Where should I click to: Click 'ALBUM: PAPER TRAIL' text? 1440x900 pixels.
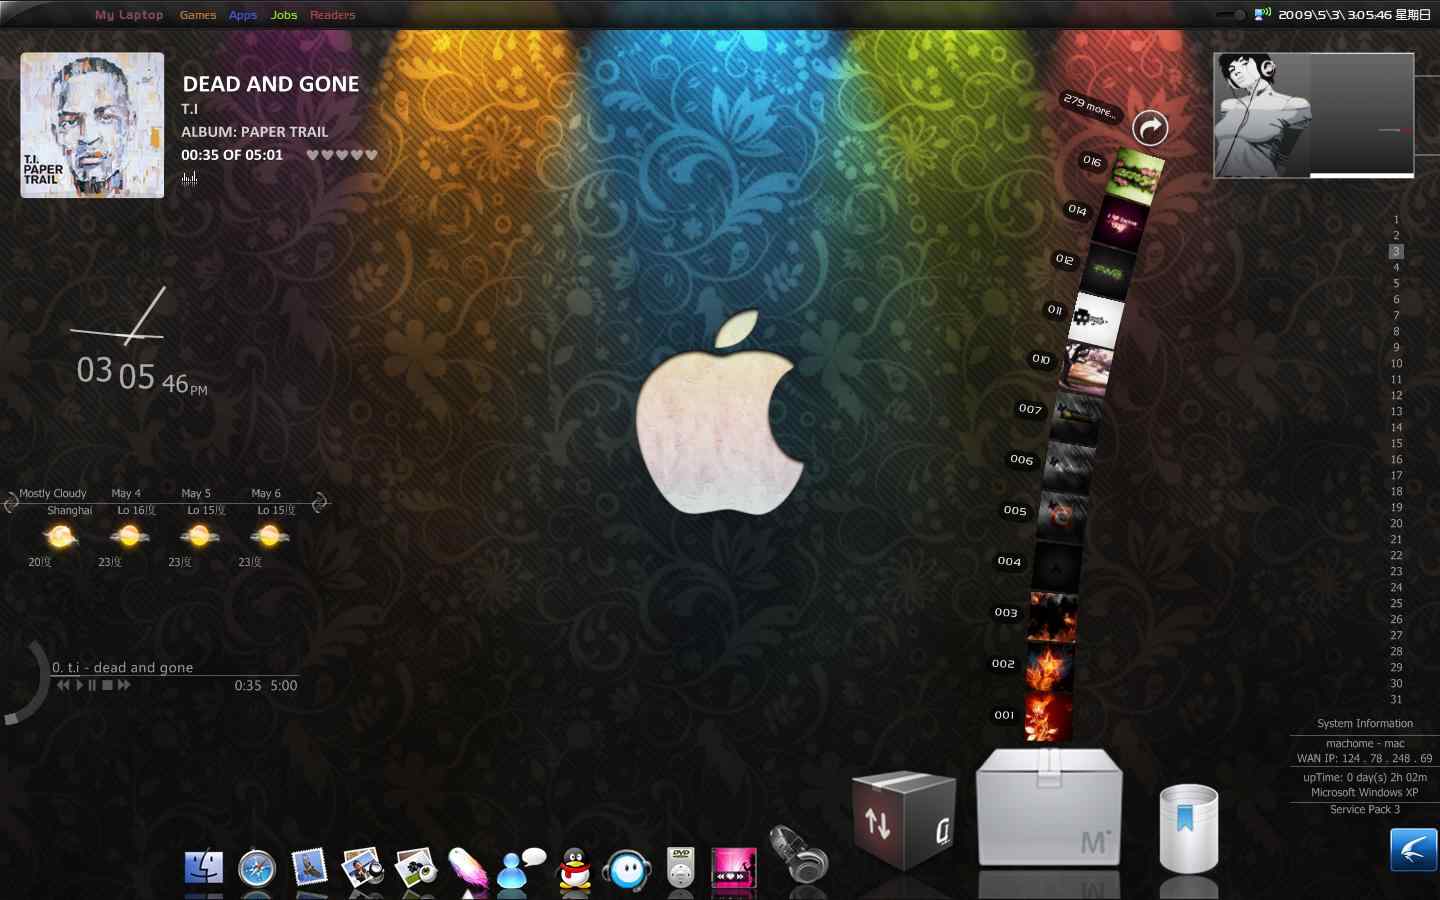[254, 132]
